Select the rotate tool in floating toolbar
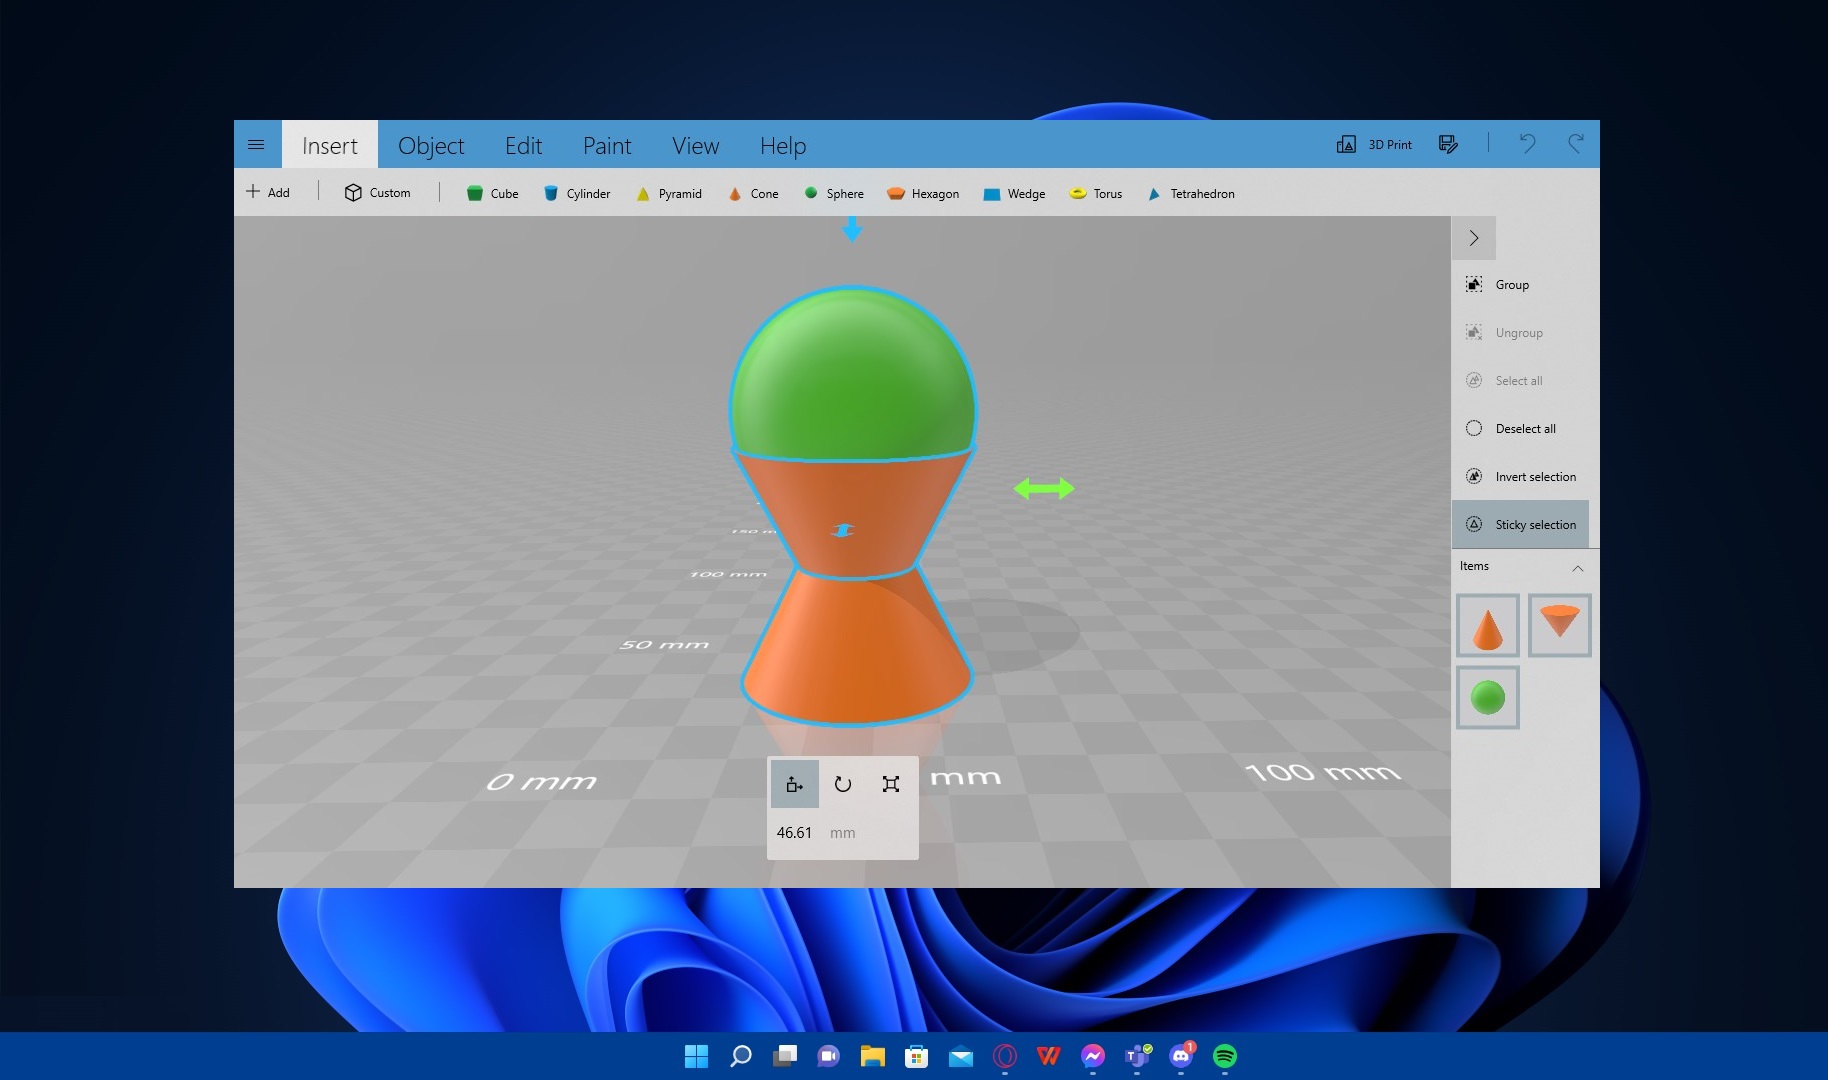This screenshot has height=1080, width=1828. (x=843, y=784)
